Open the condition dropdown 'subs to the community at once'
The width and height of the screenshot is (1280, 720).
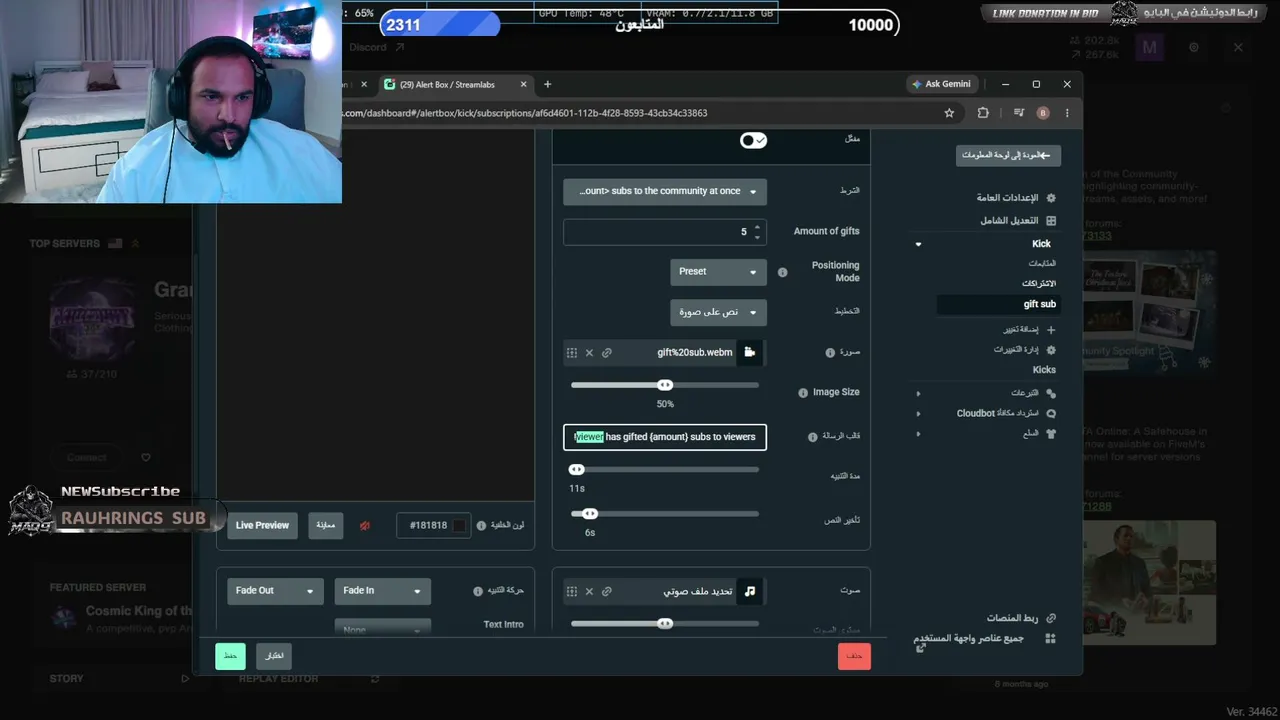click(x=665, y=191)
